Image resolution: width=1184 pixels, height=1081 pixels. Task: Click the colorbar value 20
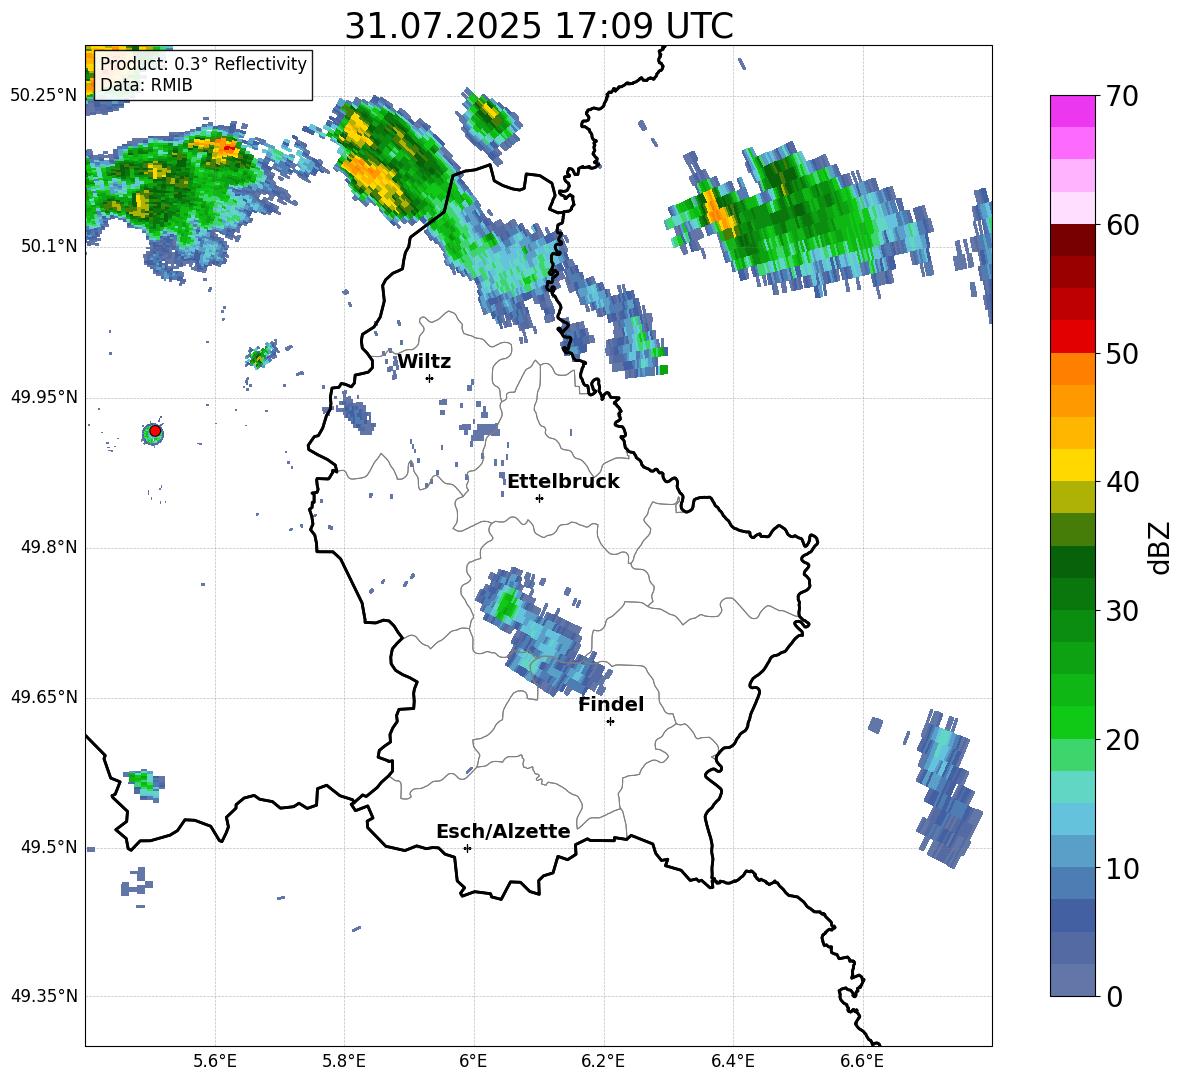coord(1122,739)
